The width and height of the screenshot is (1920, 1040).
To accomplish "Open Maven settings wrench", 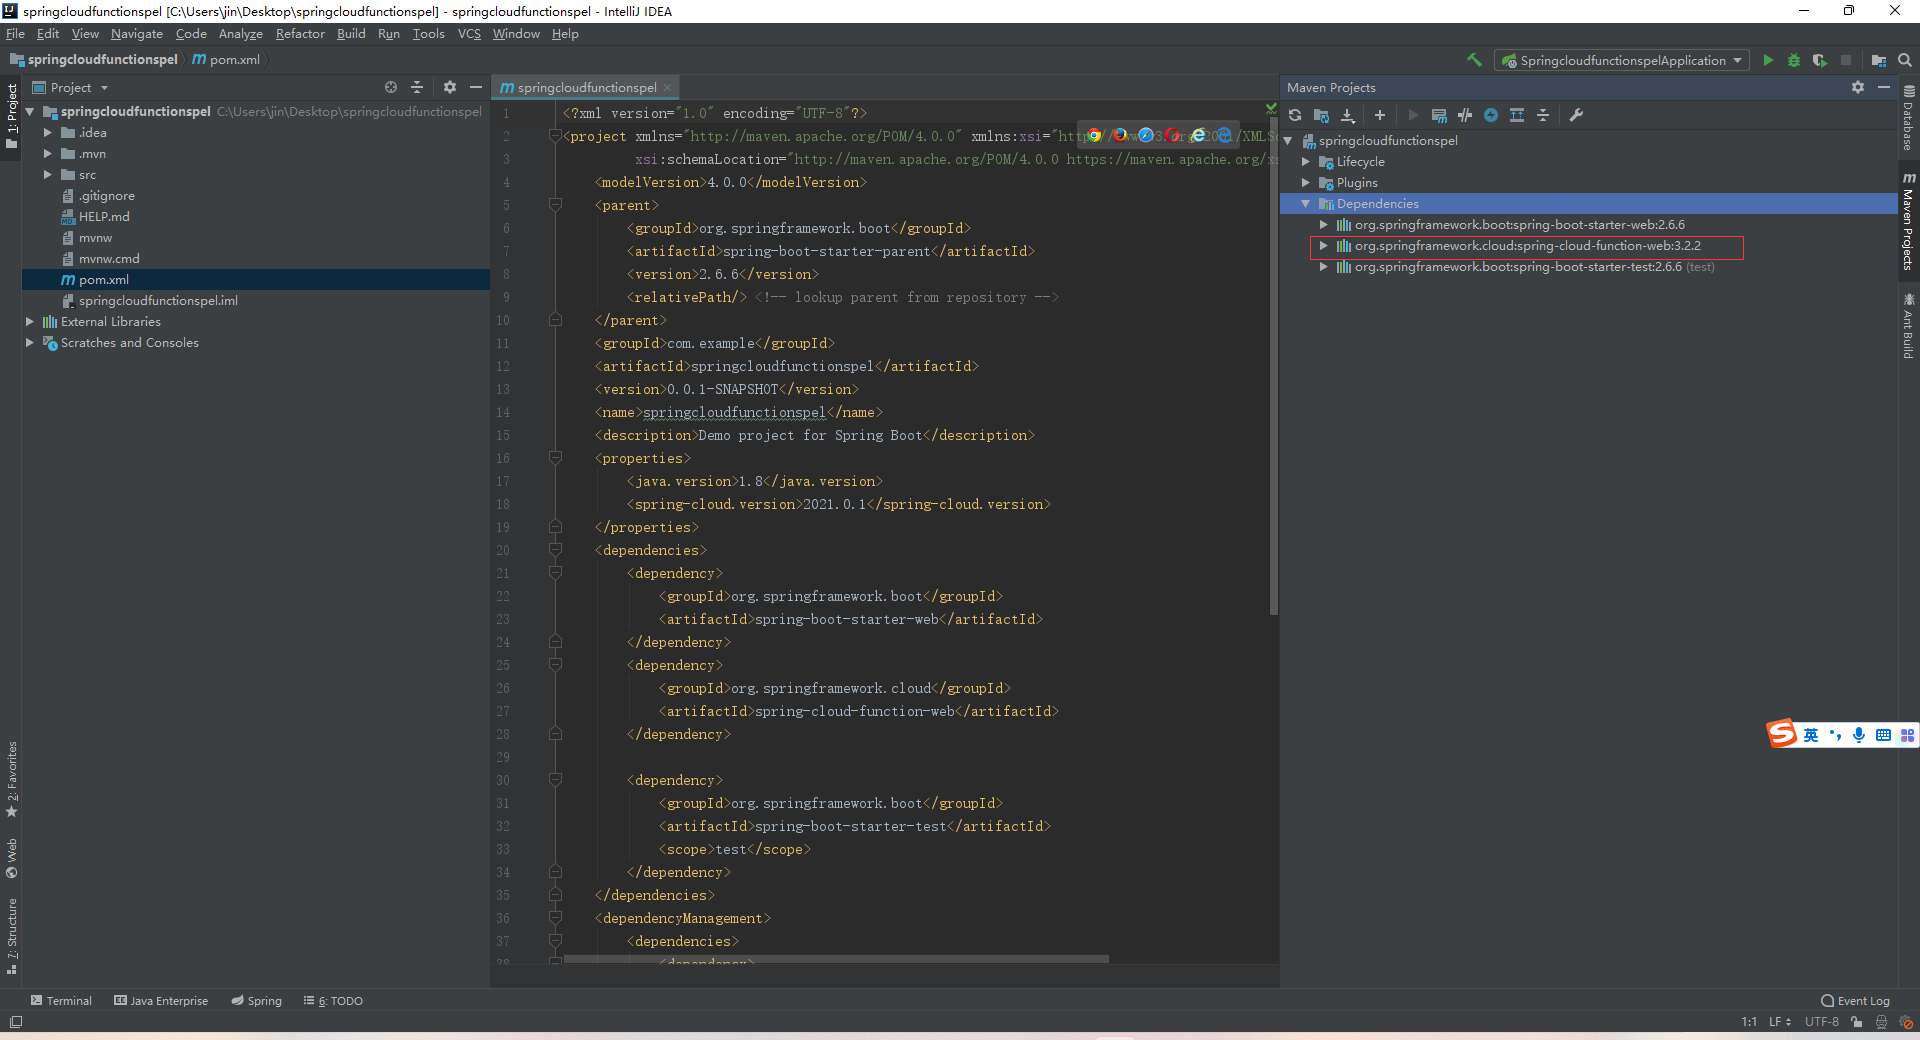I will tap(1576, 115).
